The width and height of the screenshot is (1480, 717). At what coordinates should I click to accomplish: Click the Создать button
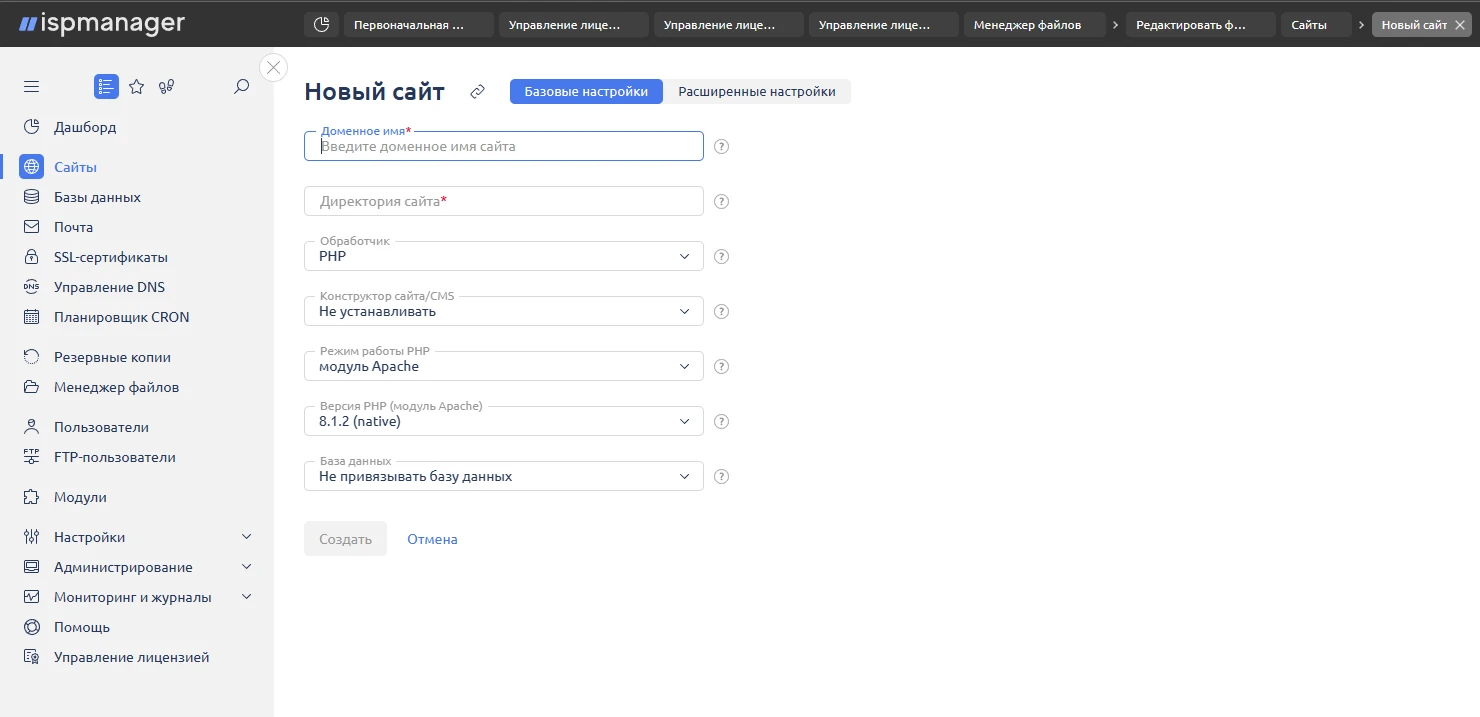click(x=345, y=539)
